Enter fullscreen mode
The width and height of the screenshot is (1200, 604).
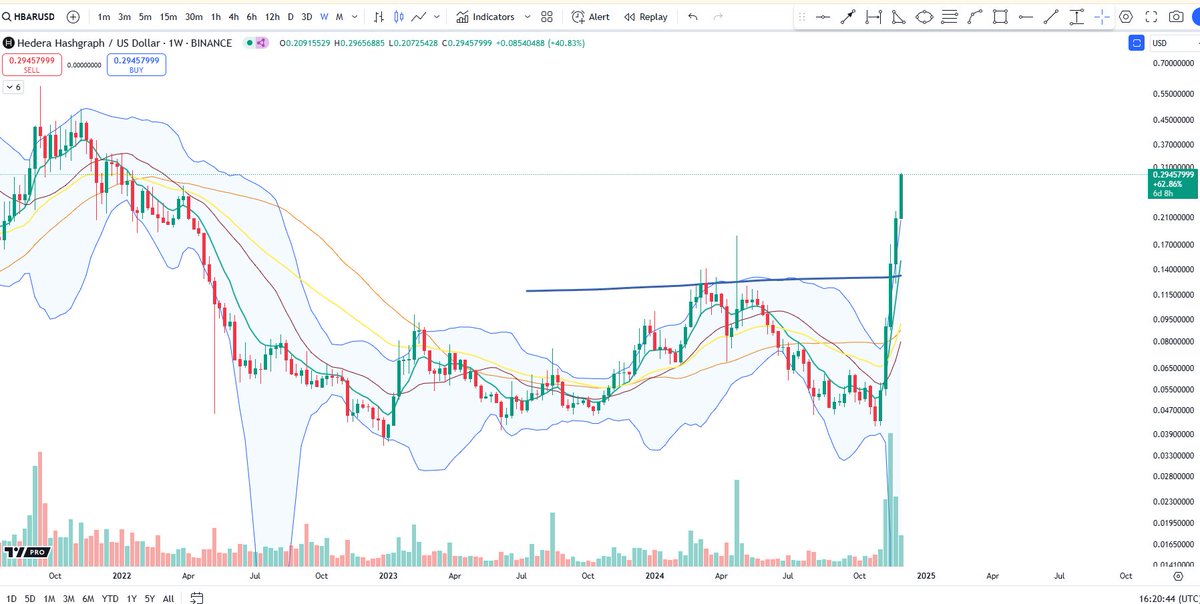(1151, 17)
